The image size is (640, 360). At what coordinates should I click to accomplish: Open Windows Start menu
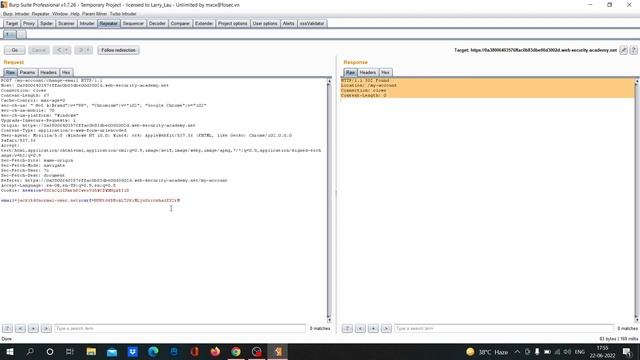point(10,351)
